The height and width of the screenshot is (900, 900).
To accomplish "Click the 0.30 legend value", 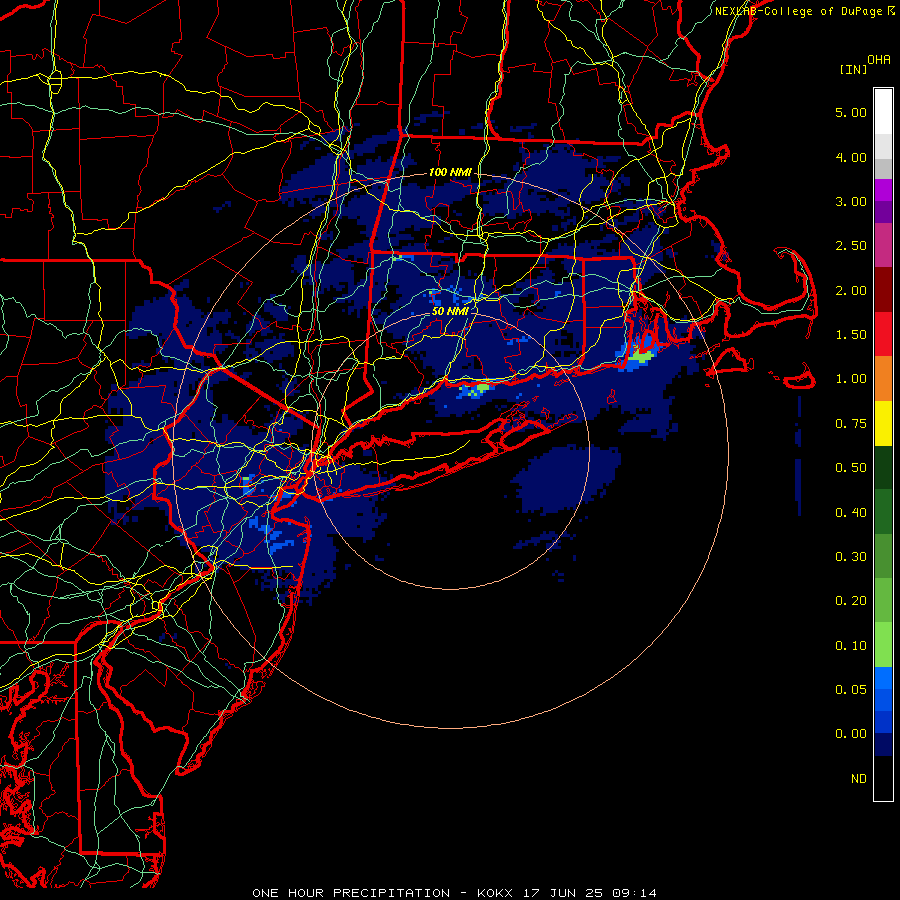I will pyautogui.click(x=851, y=557).
